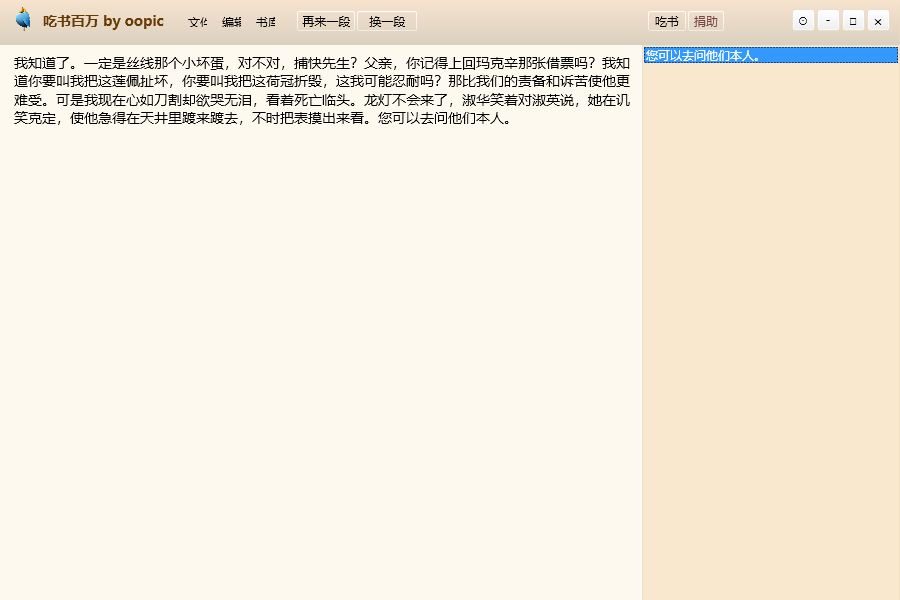Screen dimensions: 900x600
Task: Open the 书库 menu
Action: [x=265, y=22]
